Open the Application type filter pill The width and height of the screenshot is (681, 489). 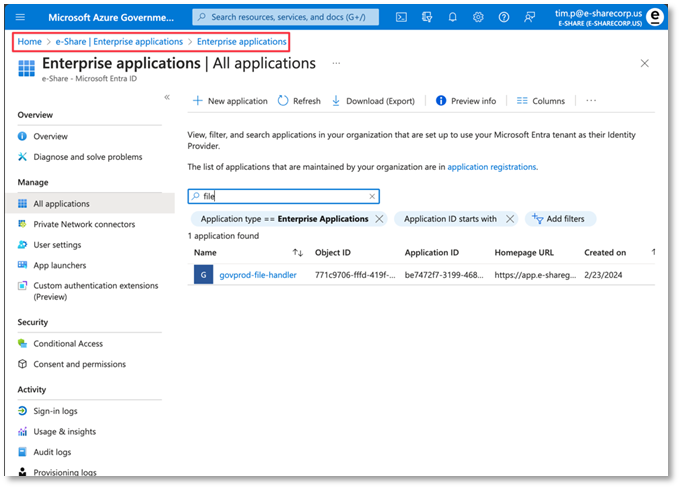point(284,219)
